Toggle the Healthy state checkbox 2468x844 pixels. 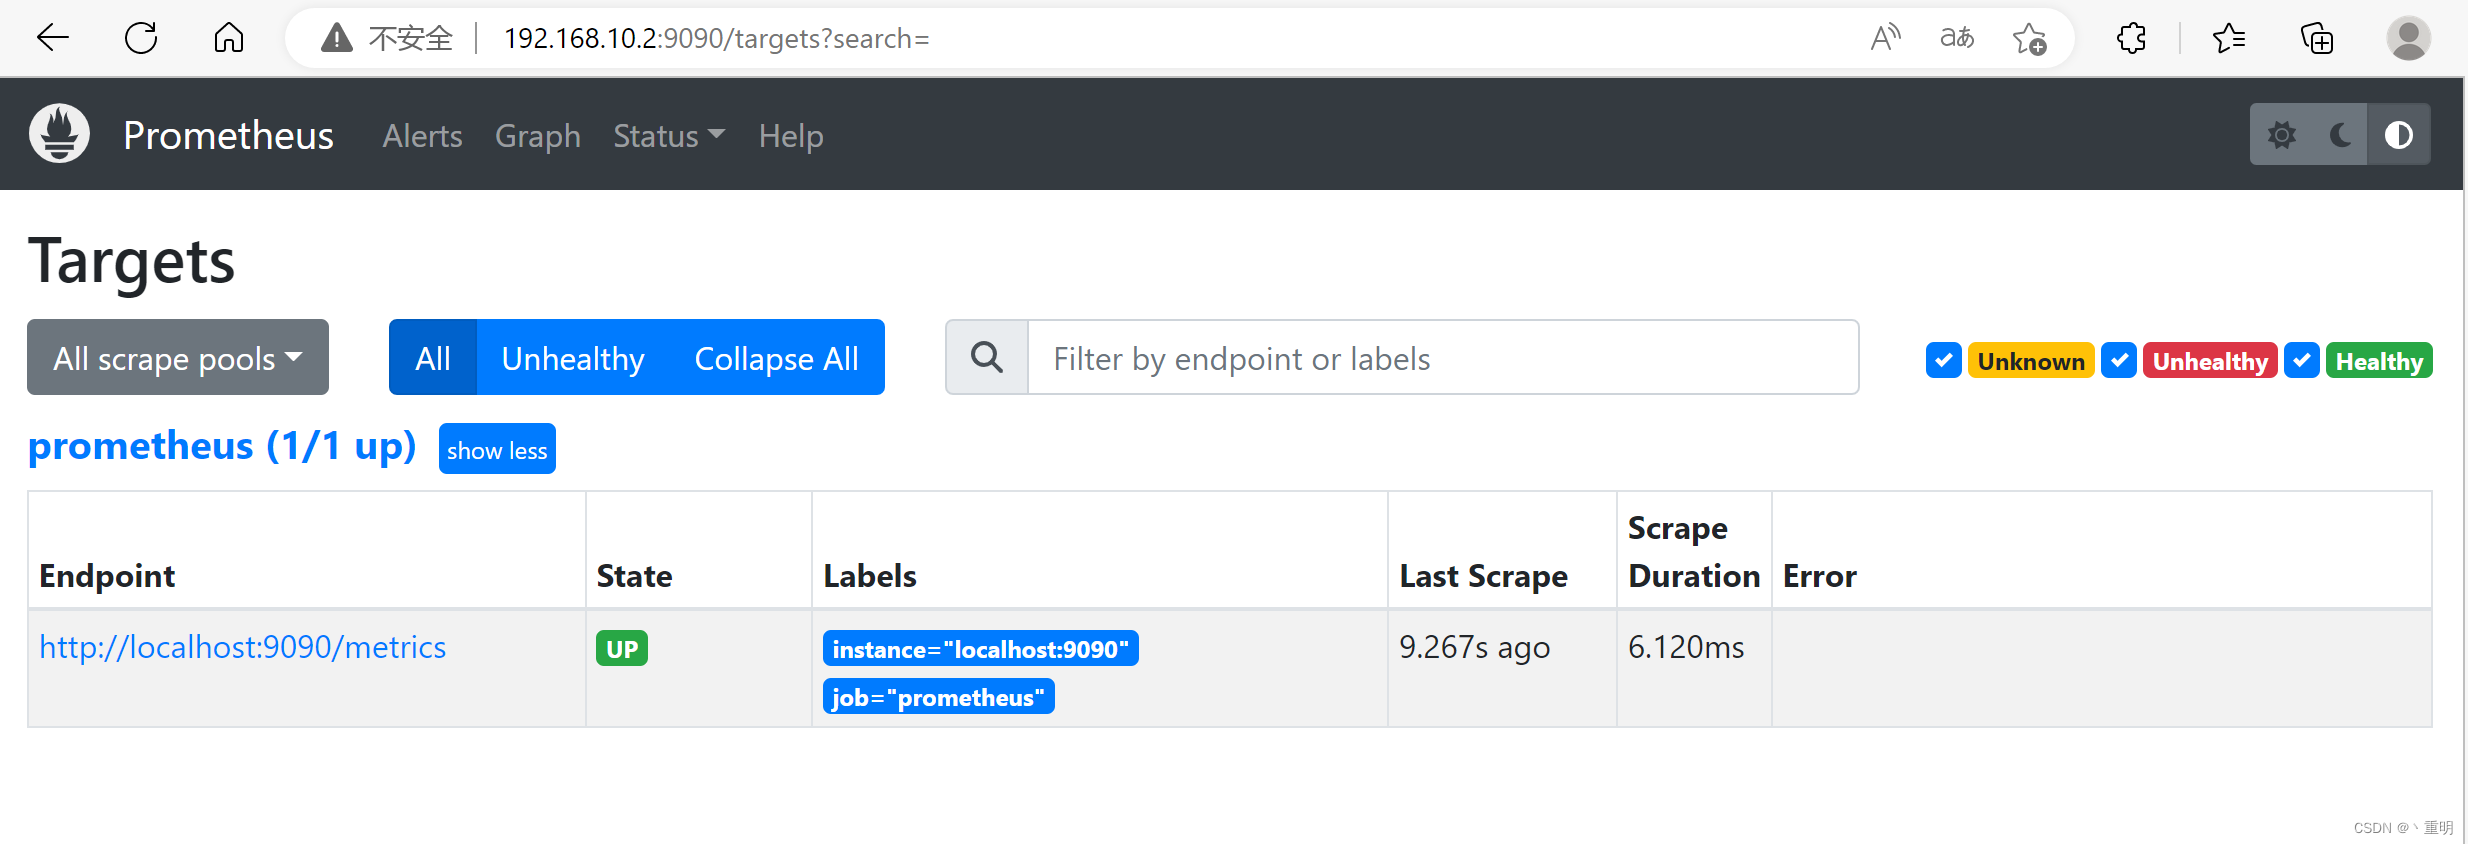tap(2302, 360)
